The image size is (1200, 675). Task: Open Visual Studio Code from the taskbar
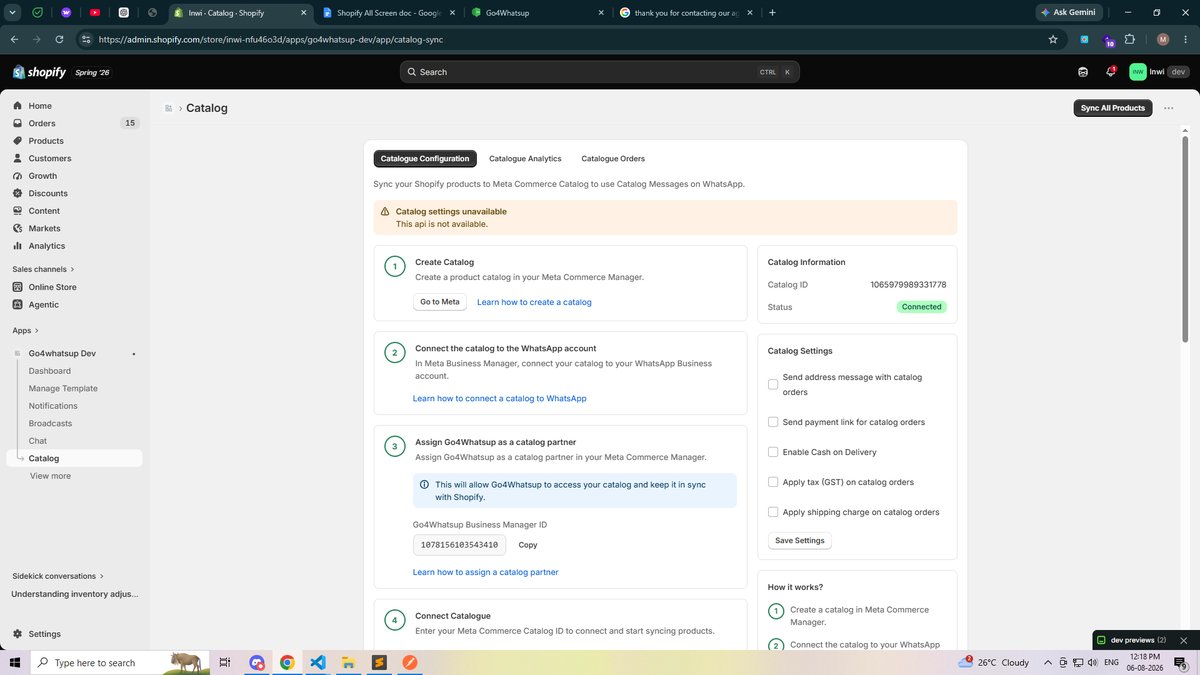pos(317,662)
